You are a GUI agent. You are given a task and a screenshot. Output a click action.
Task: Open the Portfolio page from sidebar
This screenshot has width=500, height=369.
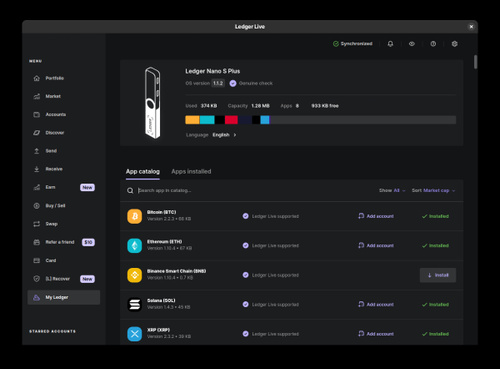point(55,78)
